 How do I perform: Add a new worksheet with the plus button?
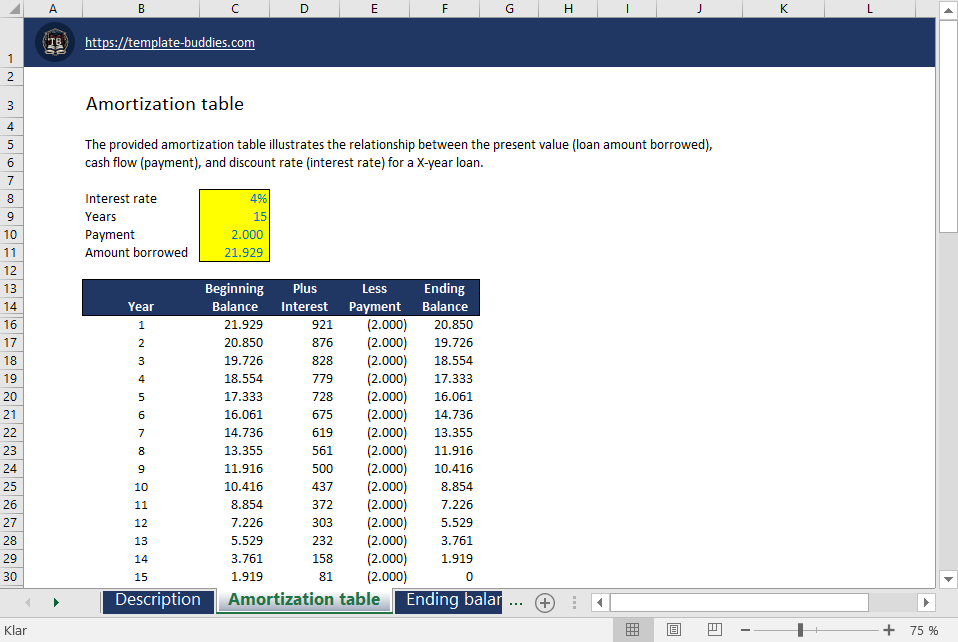click(x=545, y=601)
